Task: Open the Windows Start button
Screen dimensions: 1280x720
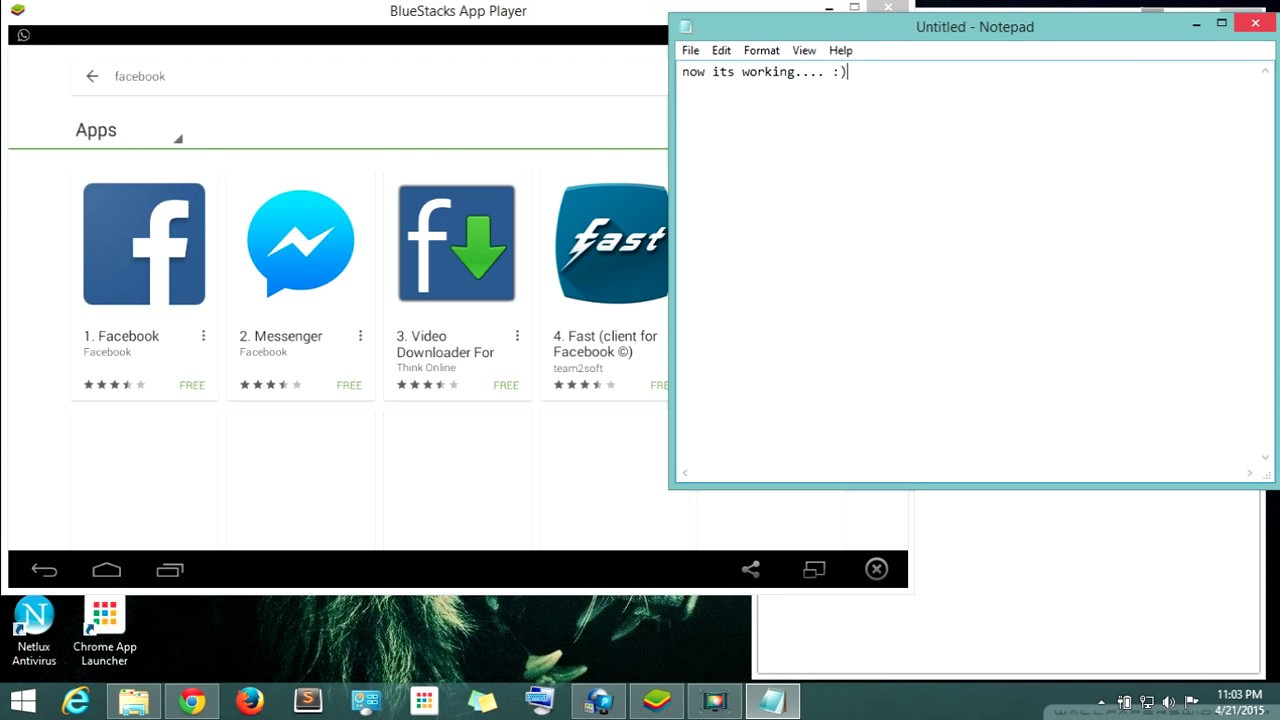Action: tap(23, 702)
